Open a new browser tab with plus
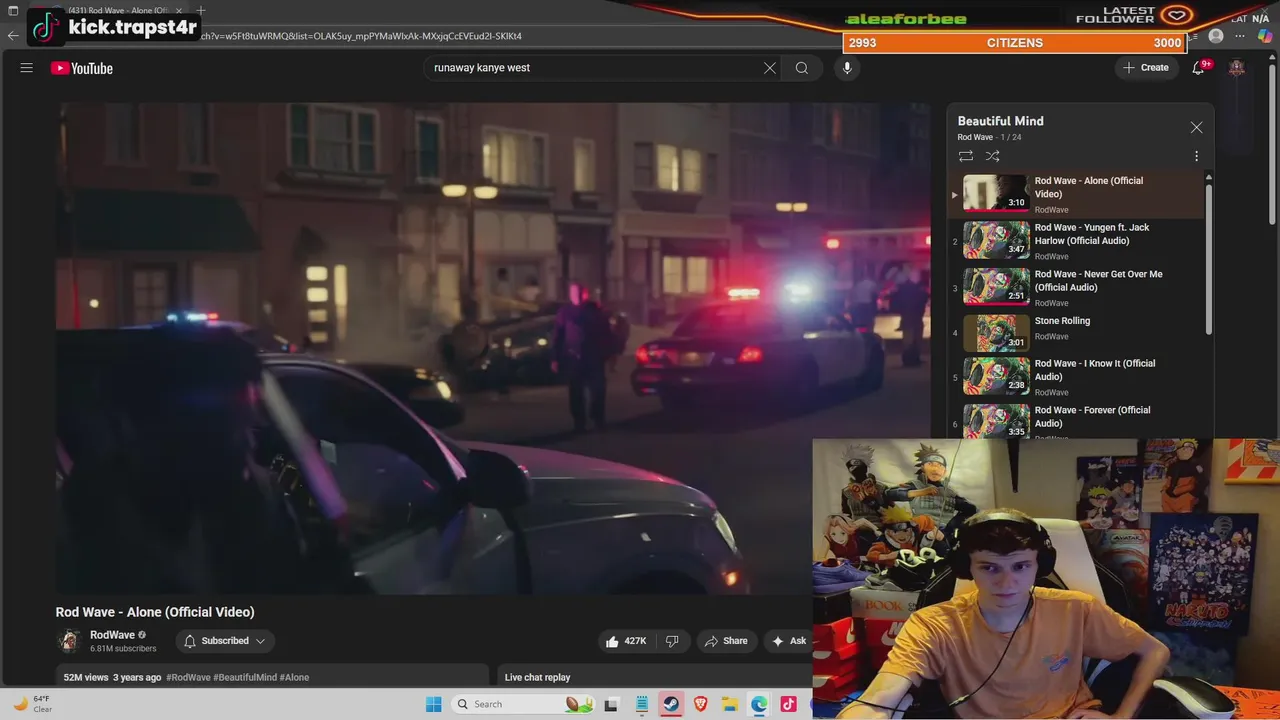 (x=201, y=11)
